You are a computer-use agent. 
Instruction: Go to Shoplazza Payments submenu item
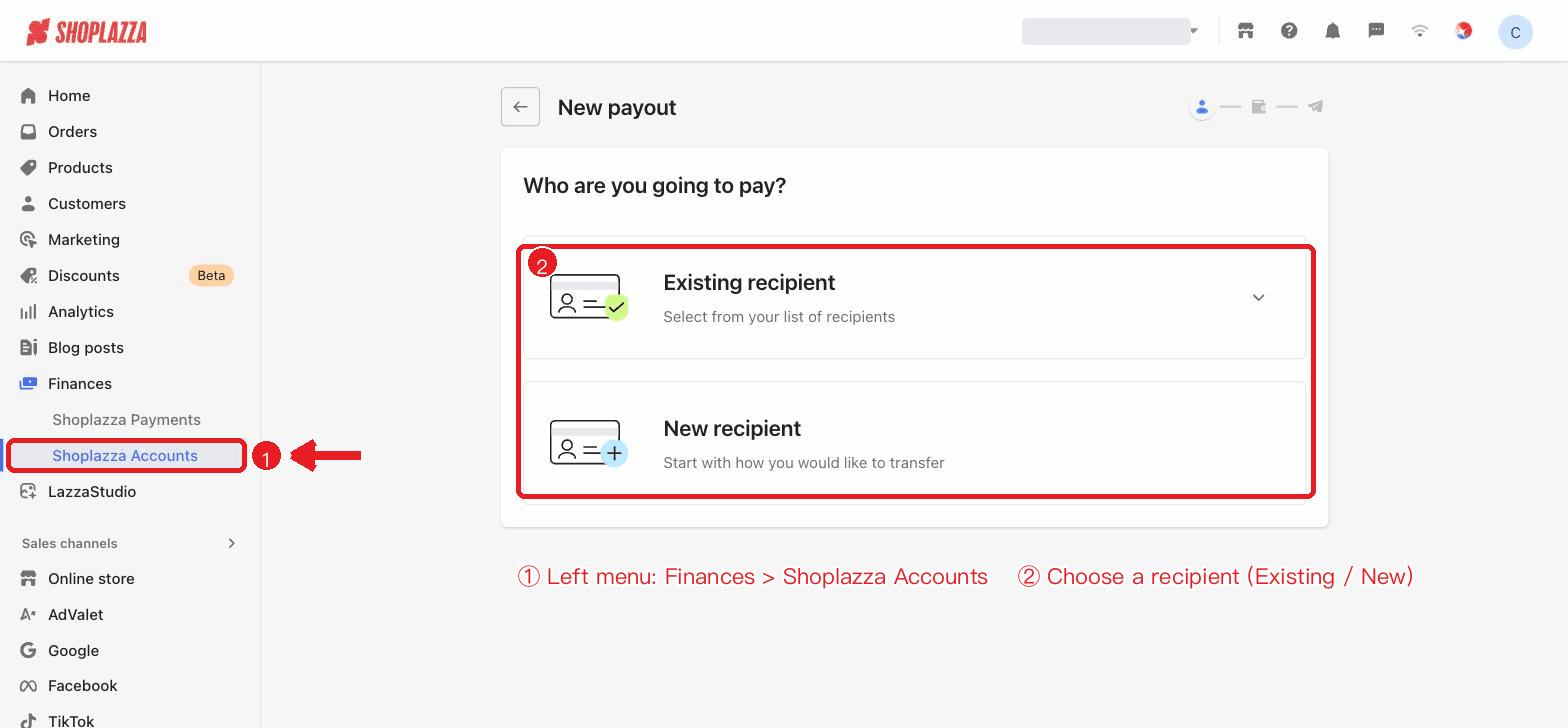pos(126,419)
